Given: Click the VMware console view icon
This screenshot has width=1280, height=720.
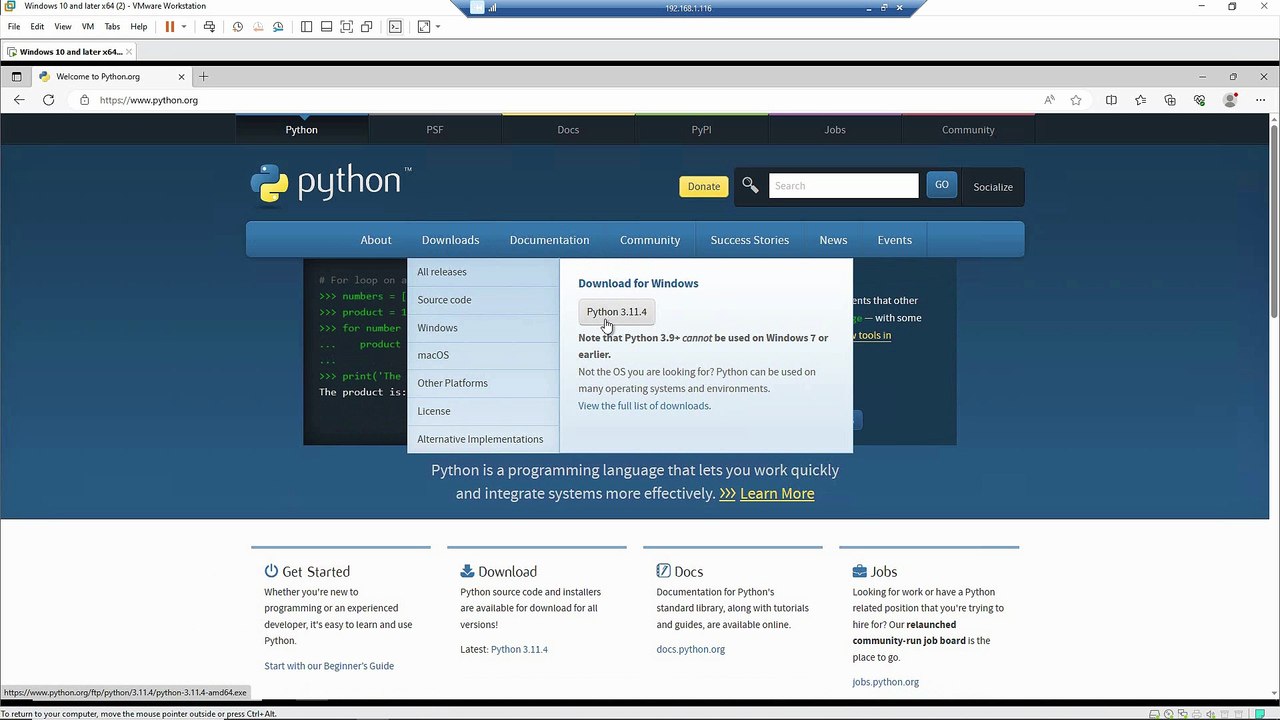Looking at the screenshot, I should pyautogui.click(x=395, y=27).
